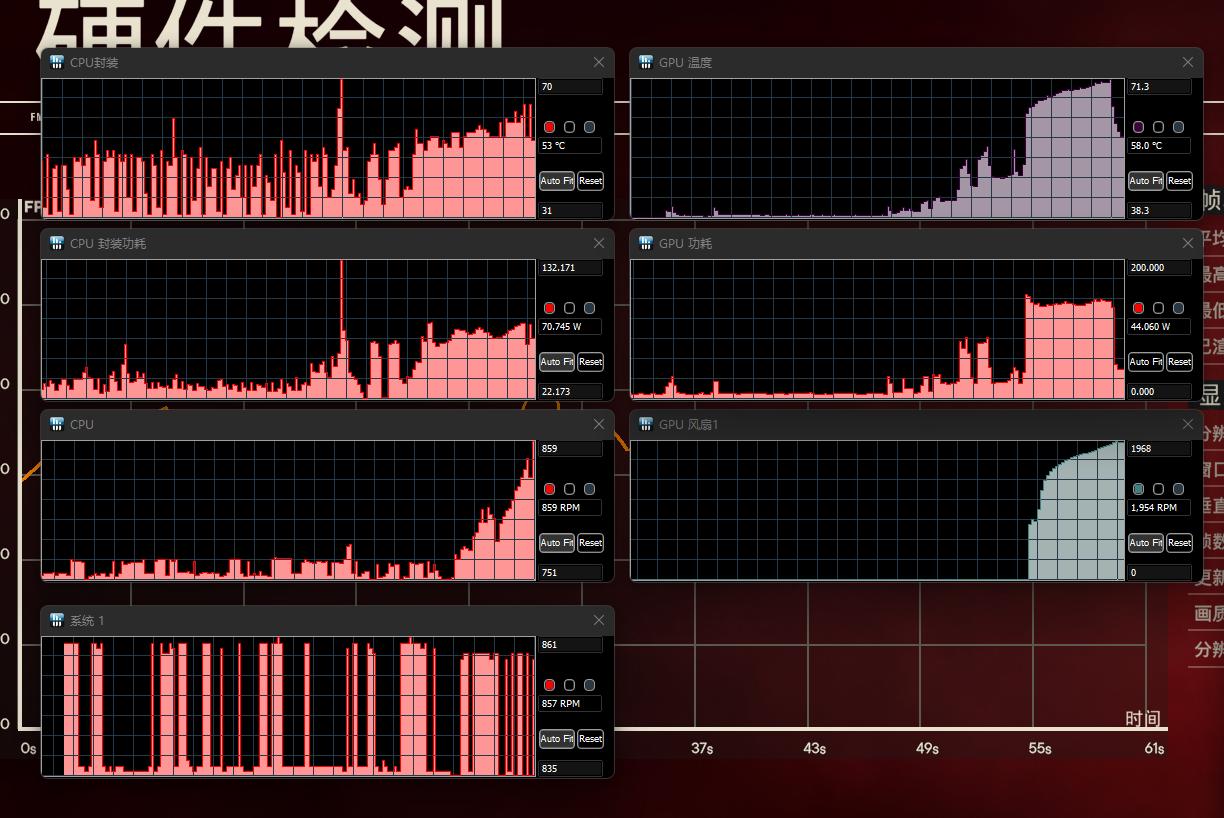Reset the GPU 风扇1 graph
This screenshot has width=1224, height=818.
click(1179, 543)
